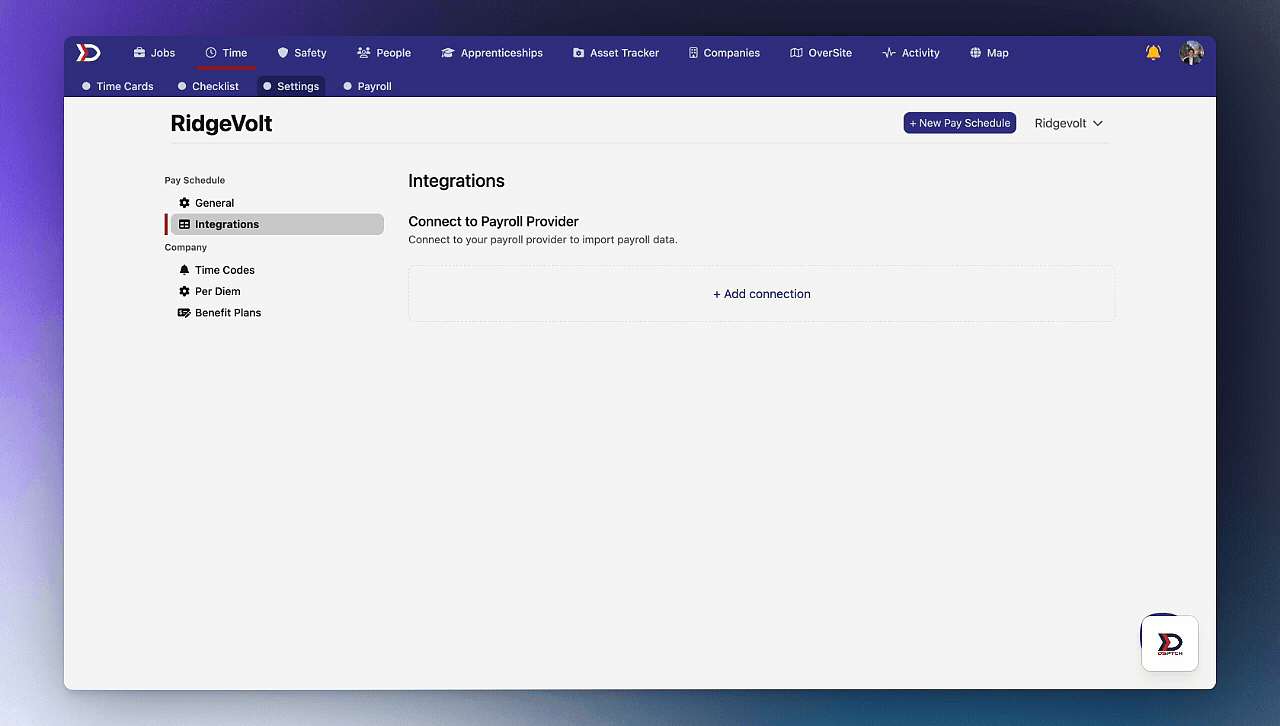Click the Connect to Payroll Provider heading

tap(494, 221)
